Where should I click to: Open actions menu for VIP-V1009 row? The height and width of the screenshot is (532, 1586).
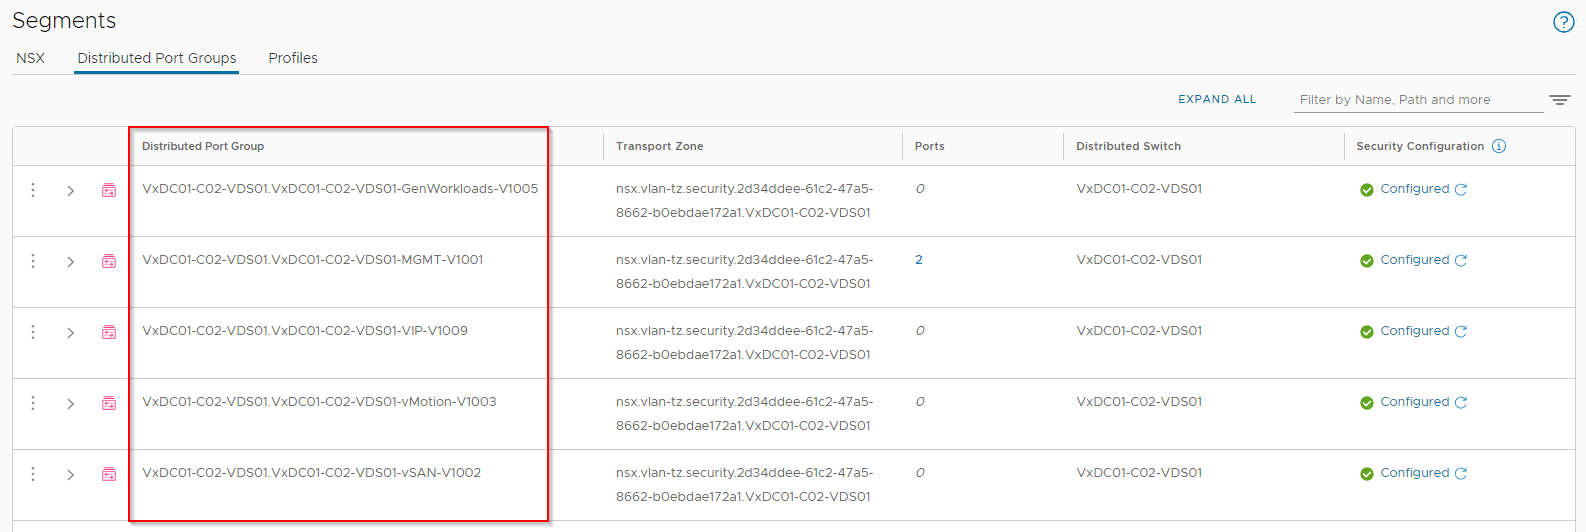coord(33,332)
